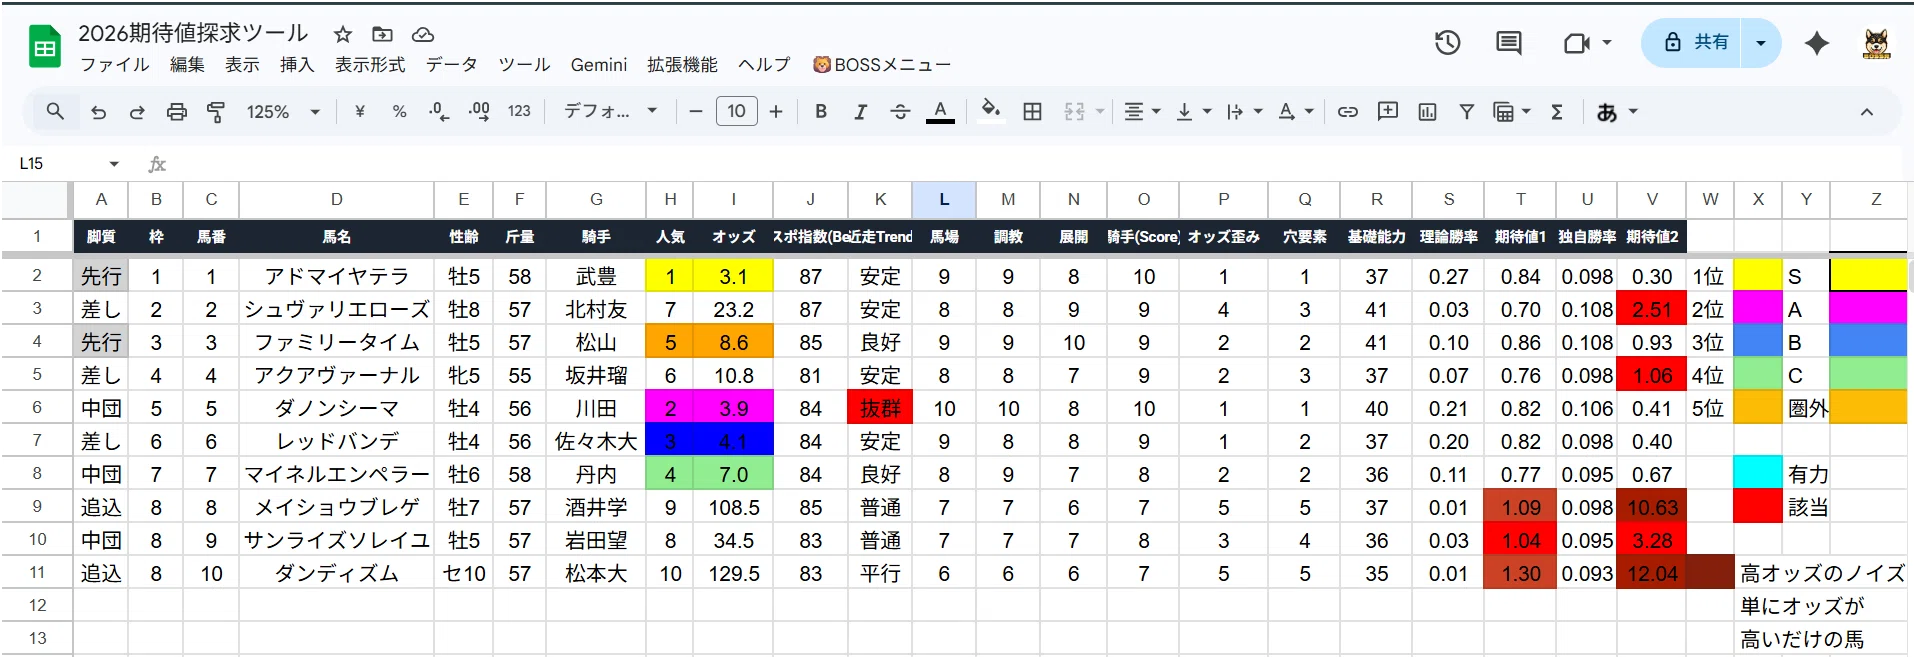Select the red 抜群 cell
Screen dimensions: 1916x659
click(x=880, y=408)
